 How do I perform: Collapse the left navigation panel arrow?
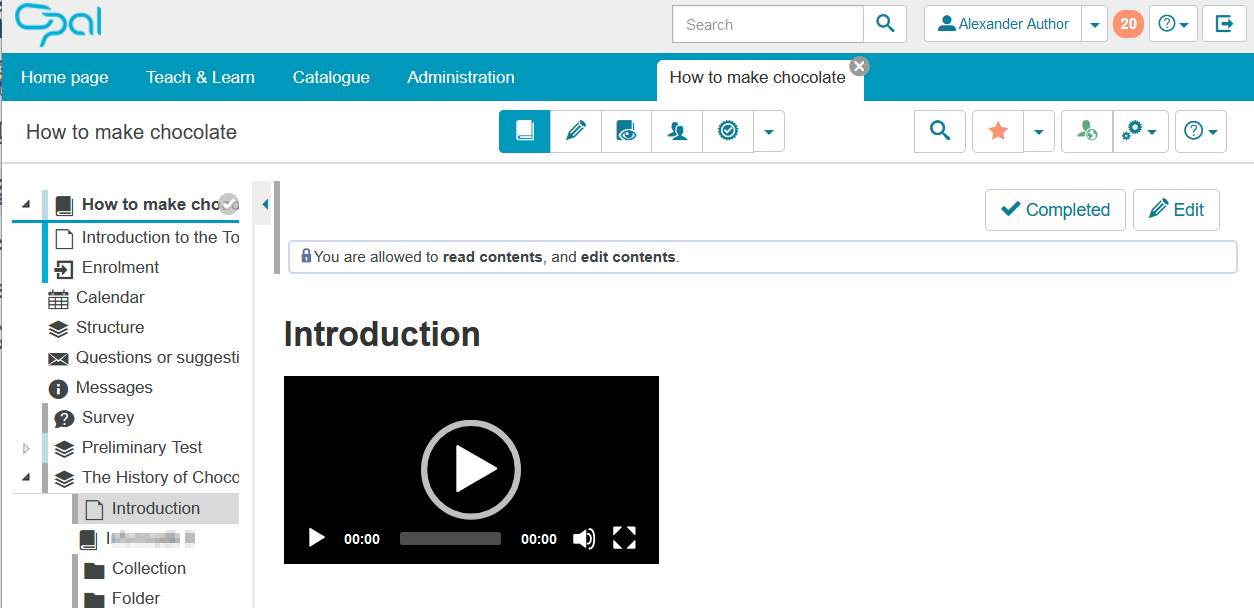pyautogui.click(x=265, y=204)
